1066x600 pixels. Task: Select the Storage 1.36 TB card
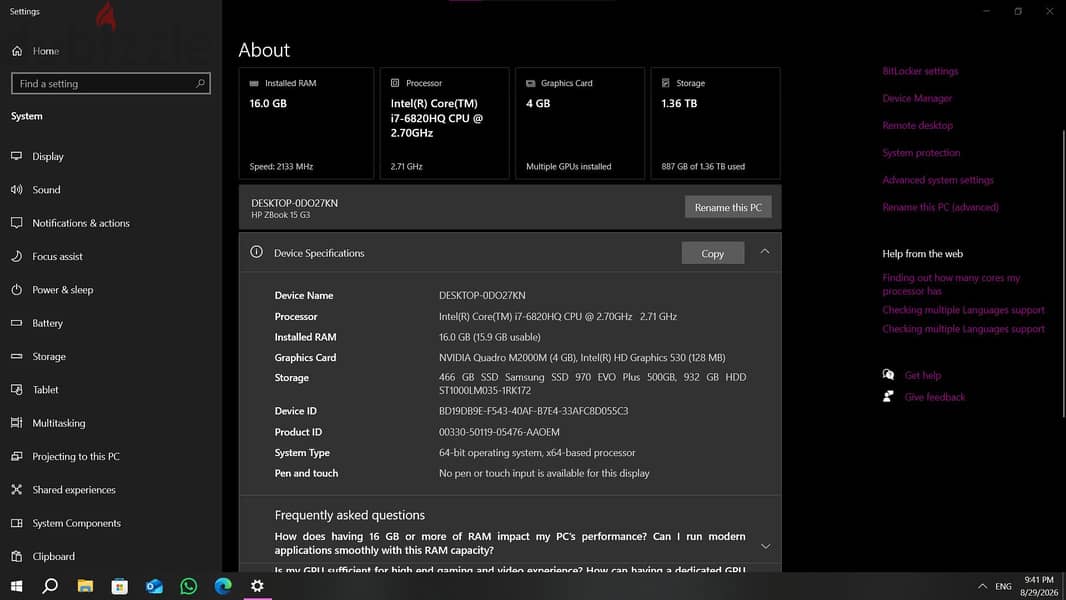click(715, 123)
